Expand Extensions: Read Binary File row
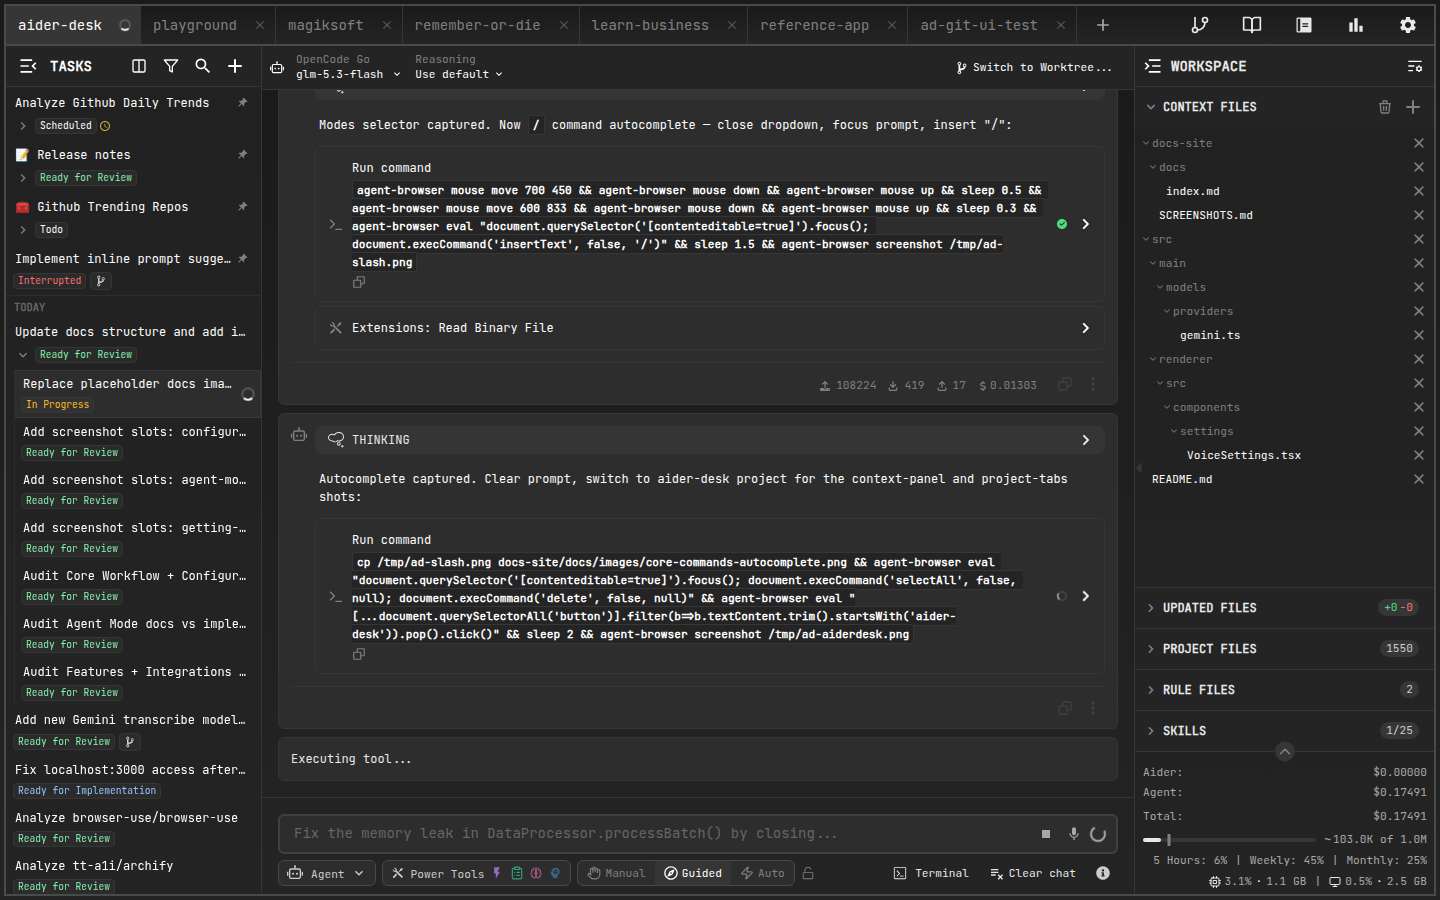 [x=710, y=328]
